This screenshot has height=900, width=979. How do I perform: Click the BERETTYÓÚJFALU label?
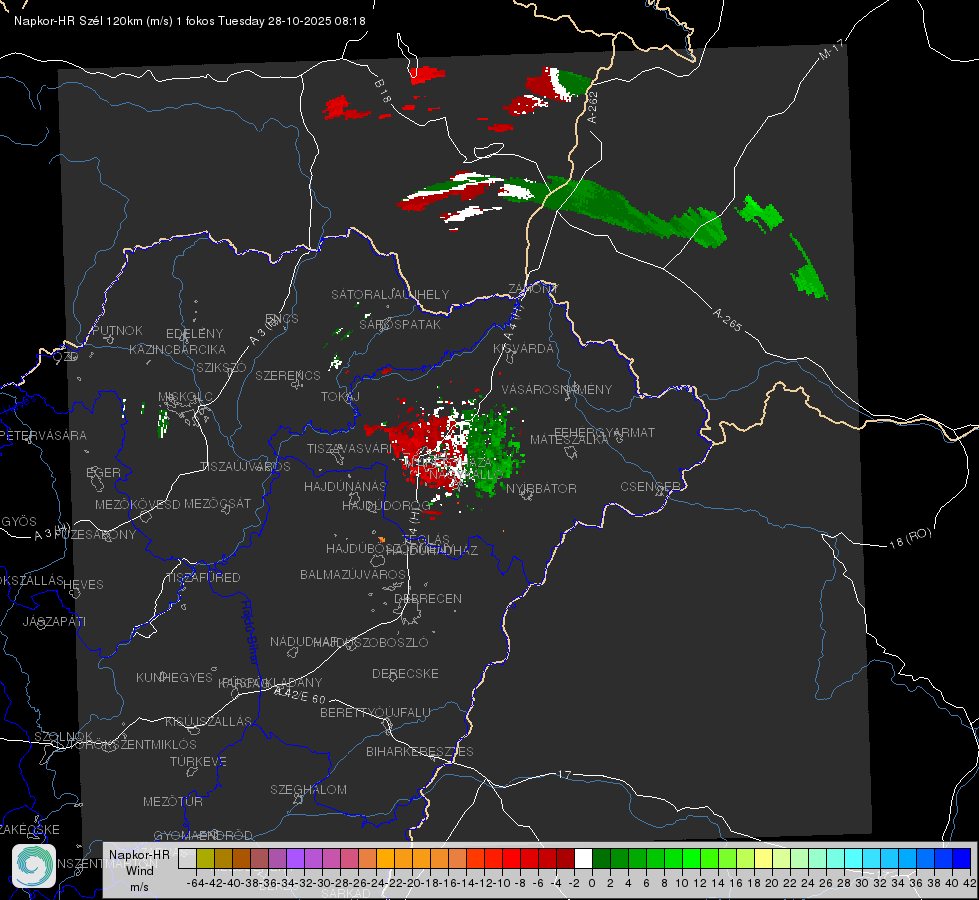pyautogui.click(x=375, y=712)
